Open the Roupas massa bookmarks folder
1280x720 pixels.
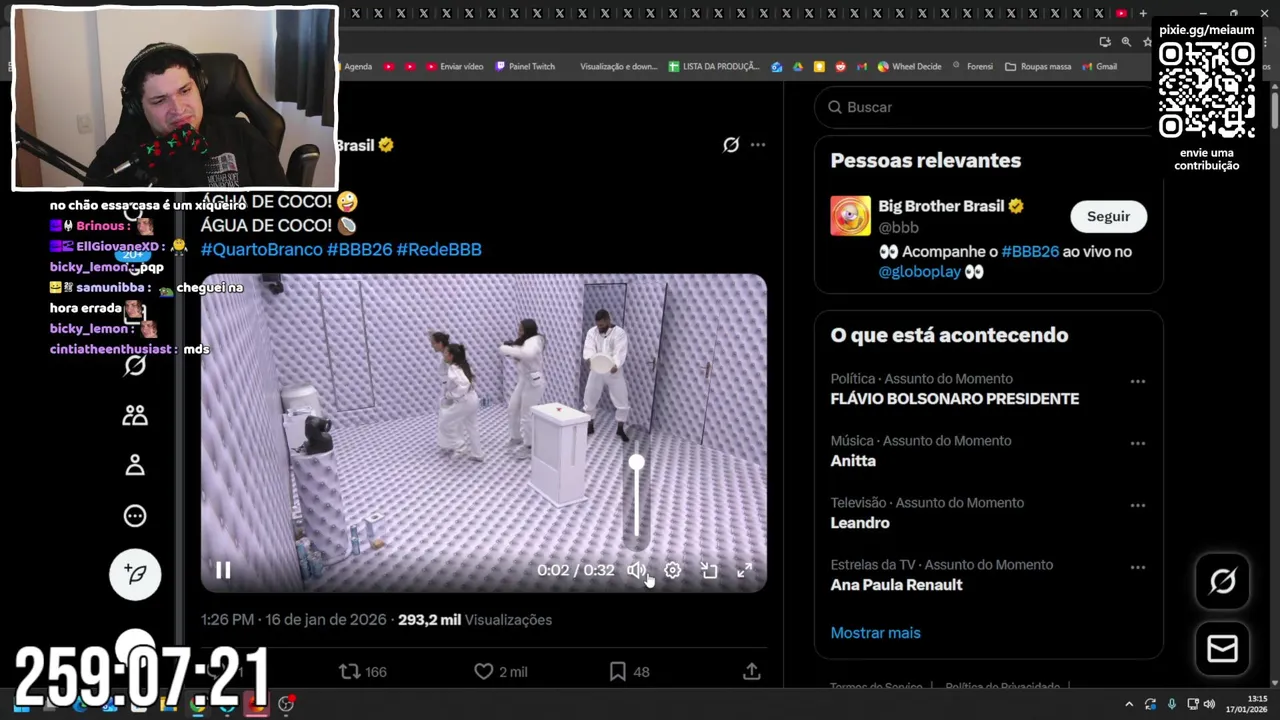(1038, 67)
